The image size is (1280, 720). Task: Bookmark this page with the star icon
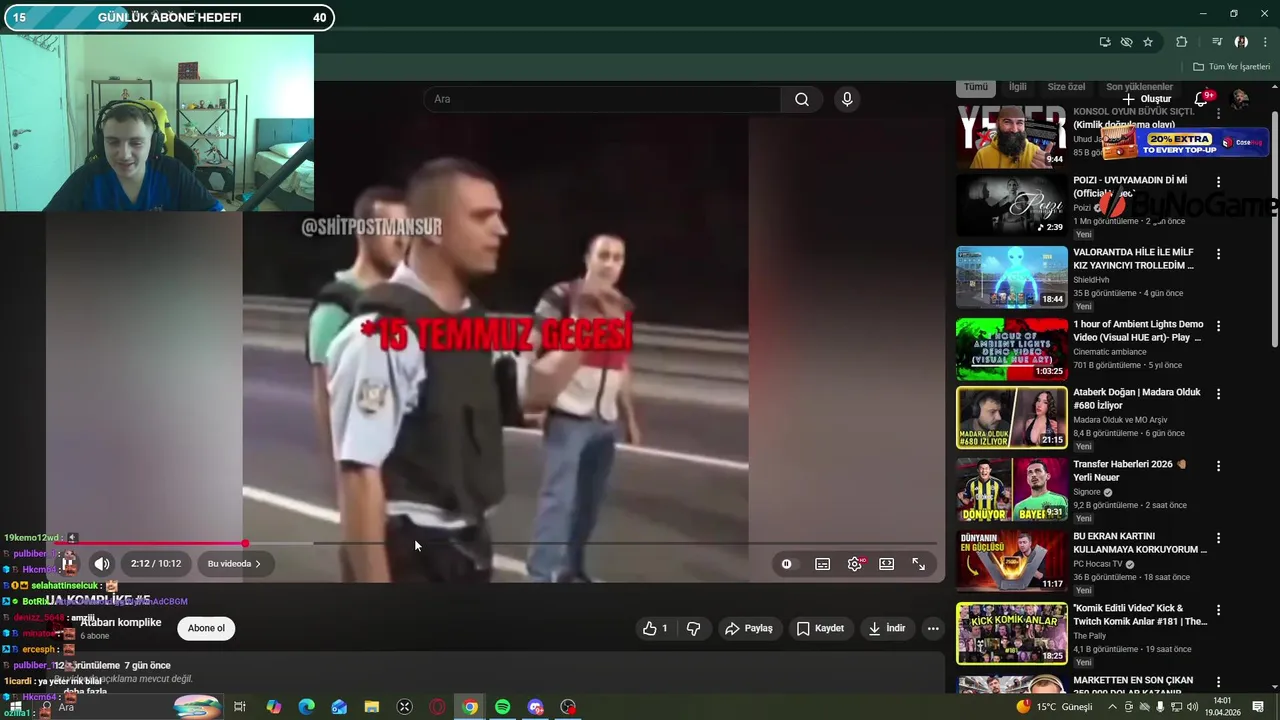coord(1148,42)
